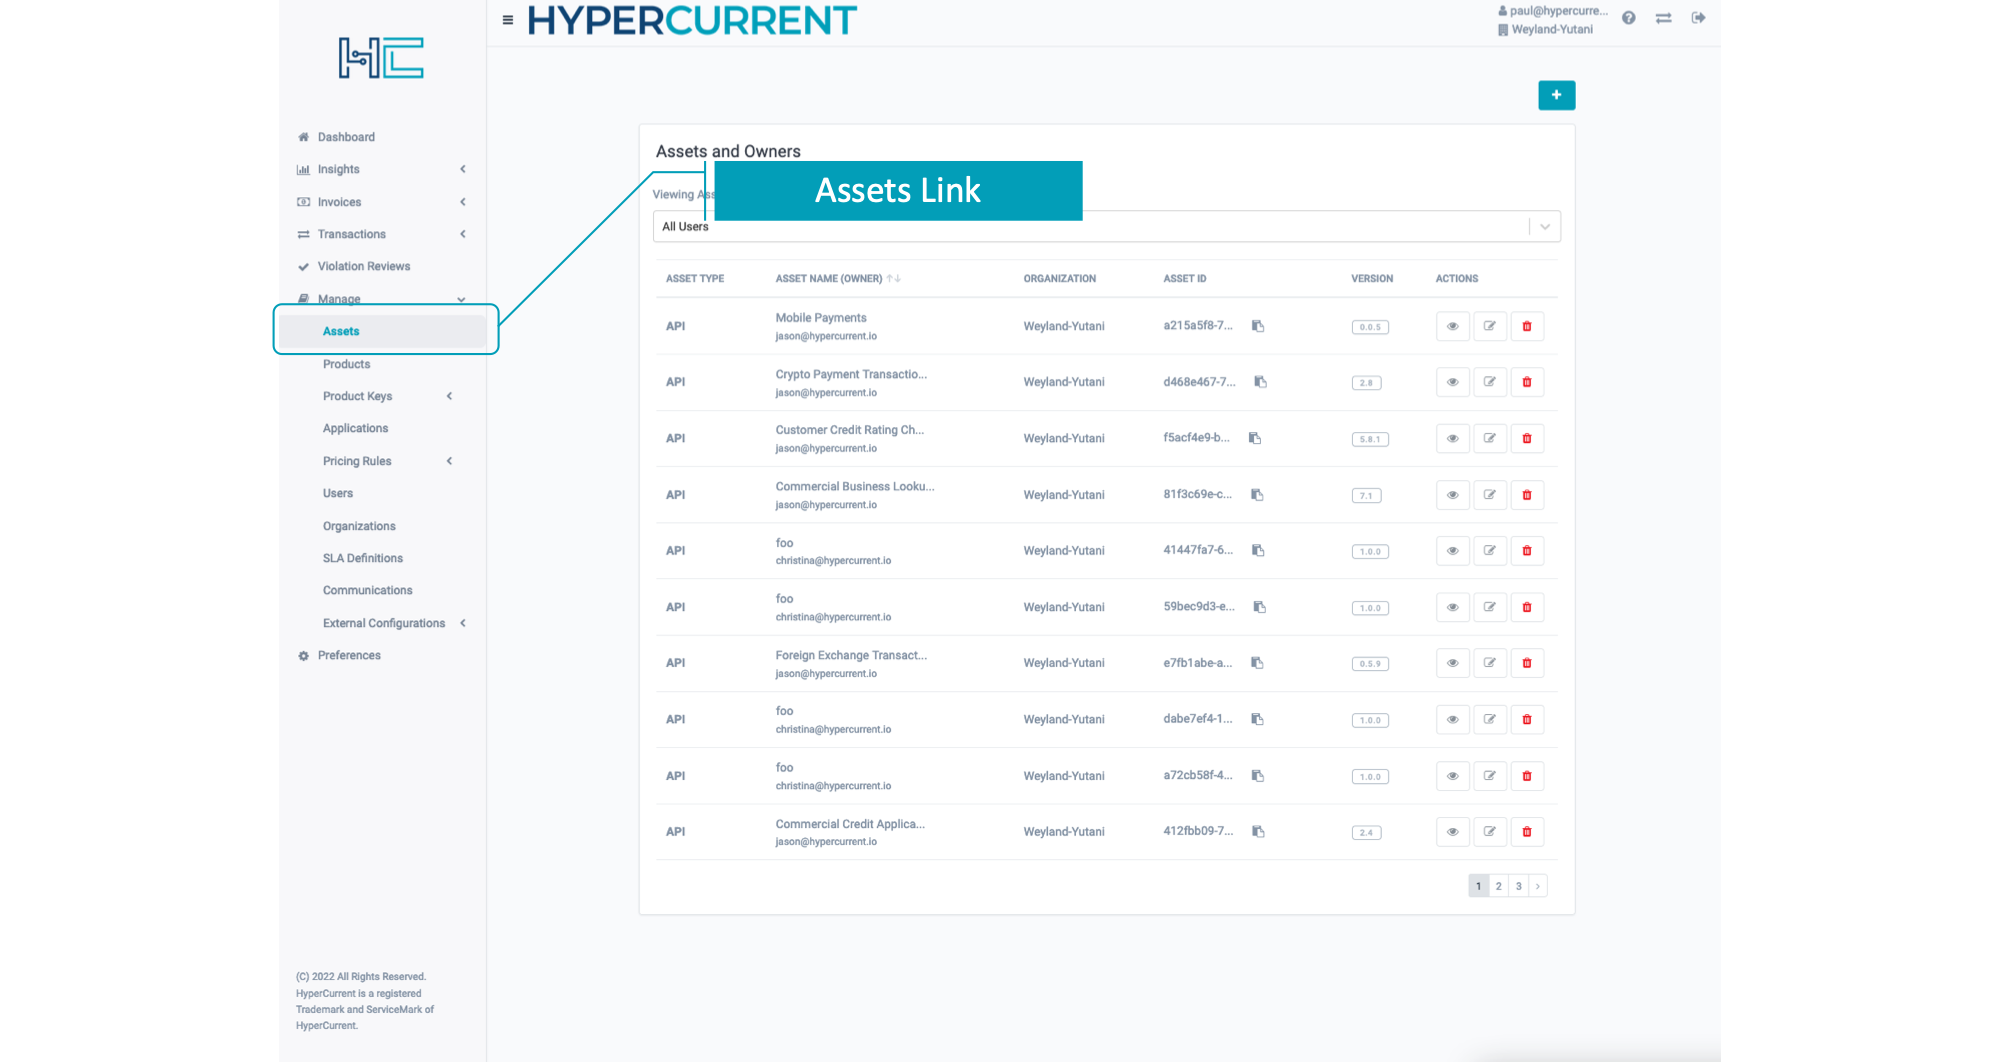Open the help question mark icon
2000x1062 pixels.
coord(1628,18)
